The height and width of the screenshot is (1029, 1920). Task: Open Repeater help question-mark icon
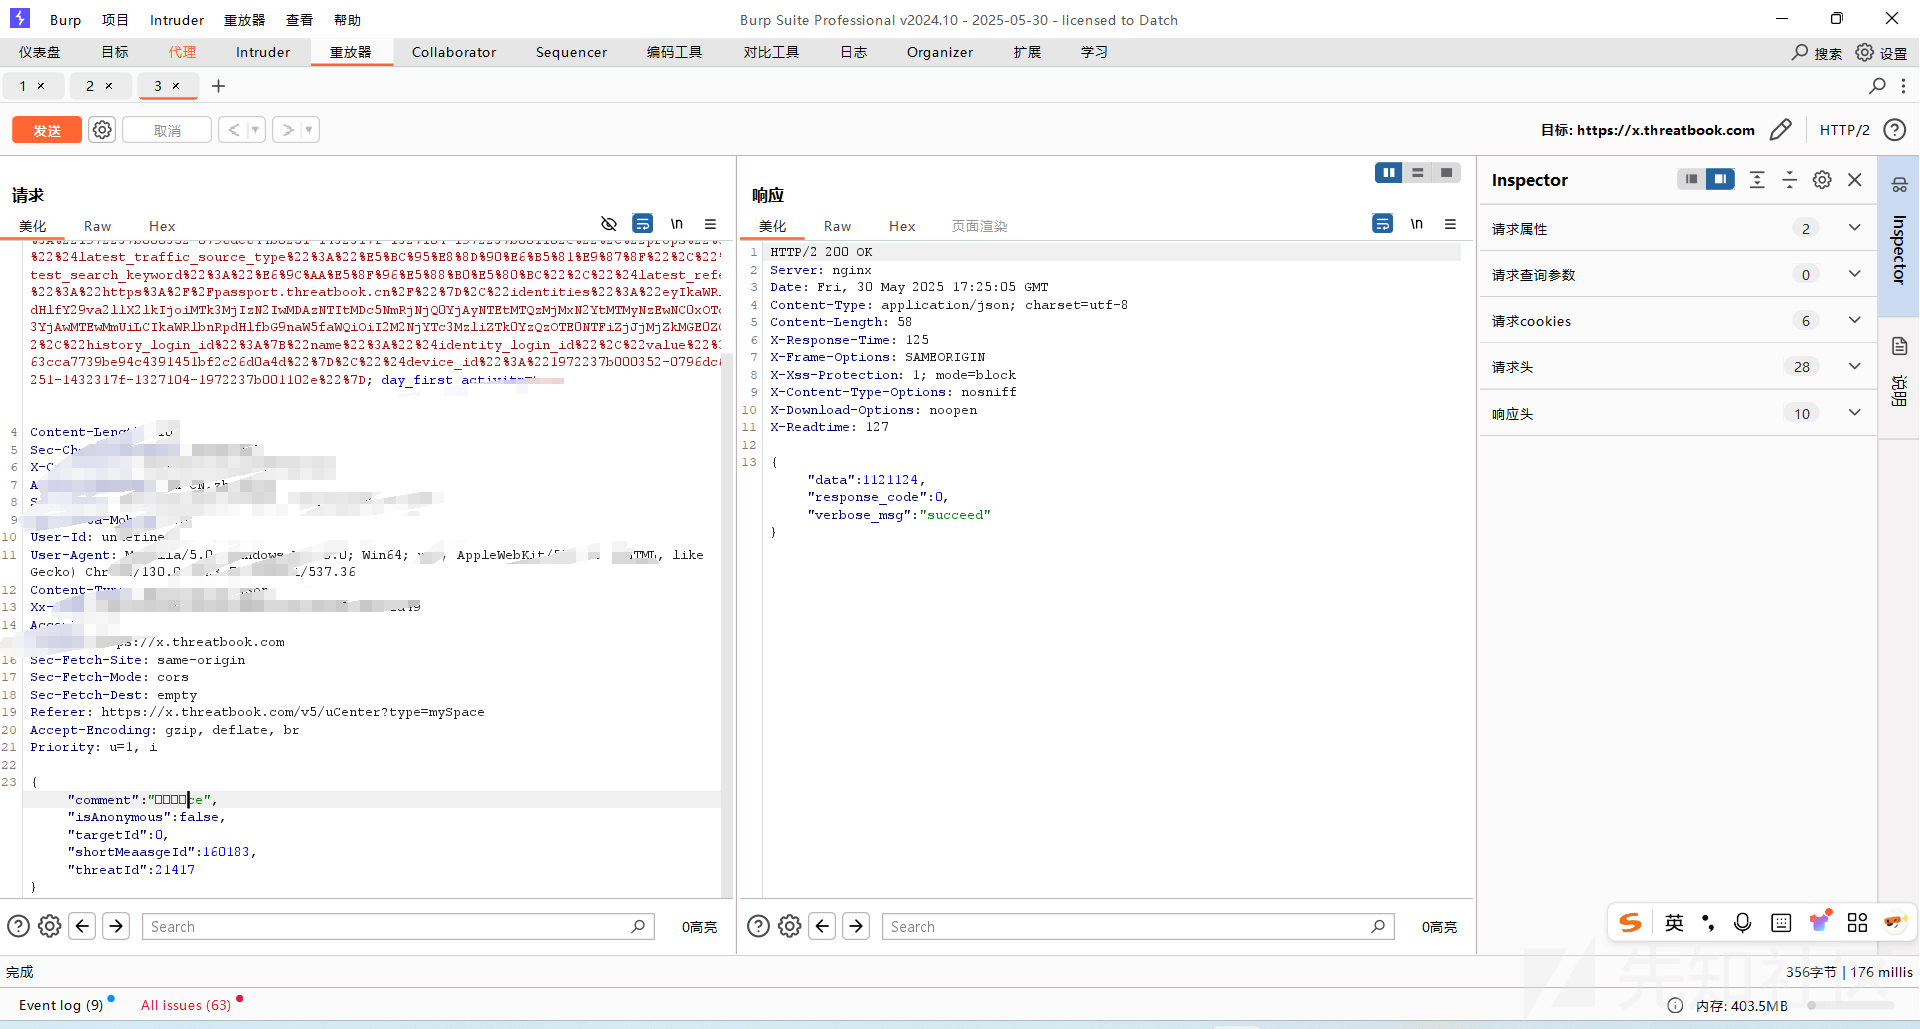1894,130
